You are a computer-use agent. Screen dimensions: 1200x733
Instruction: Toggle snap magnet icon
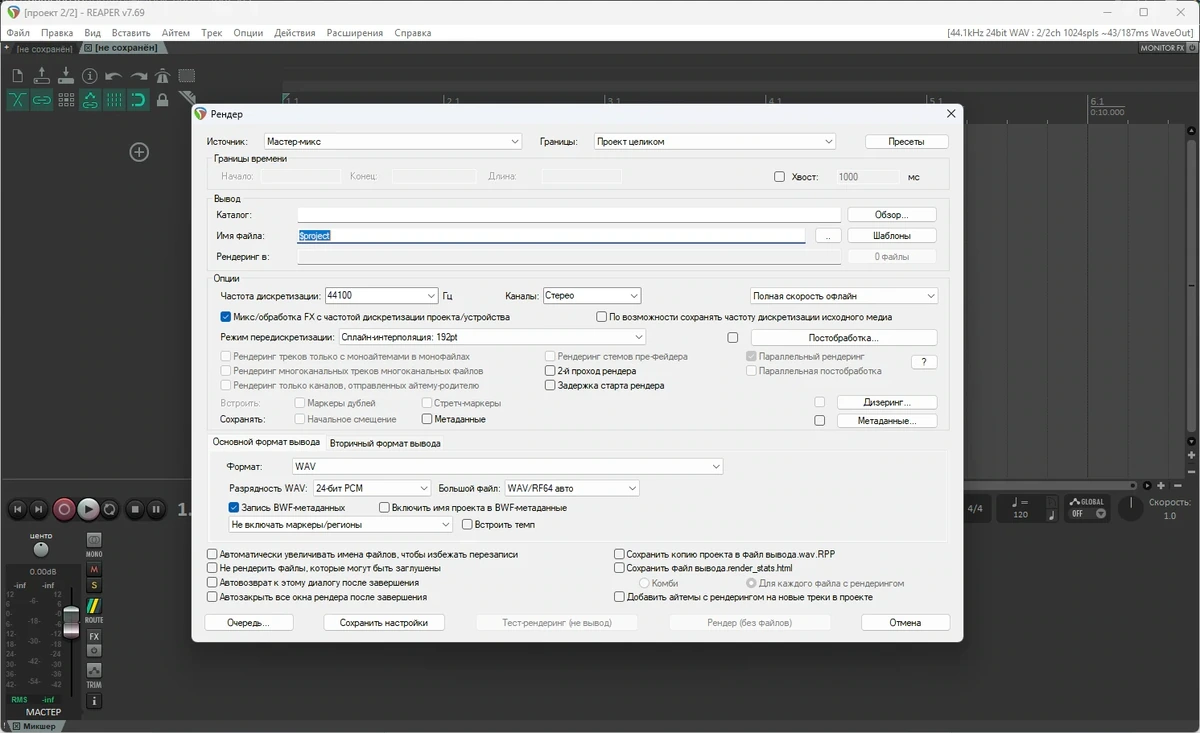(x=138, y=100)
